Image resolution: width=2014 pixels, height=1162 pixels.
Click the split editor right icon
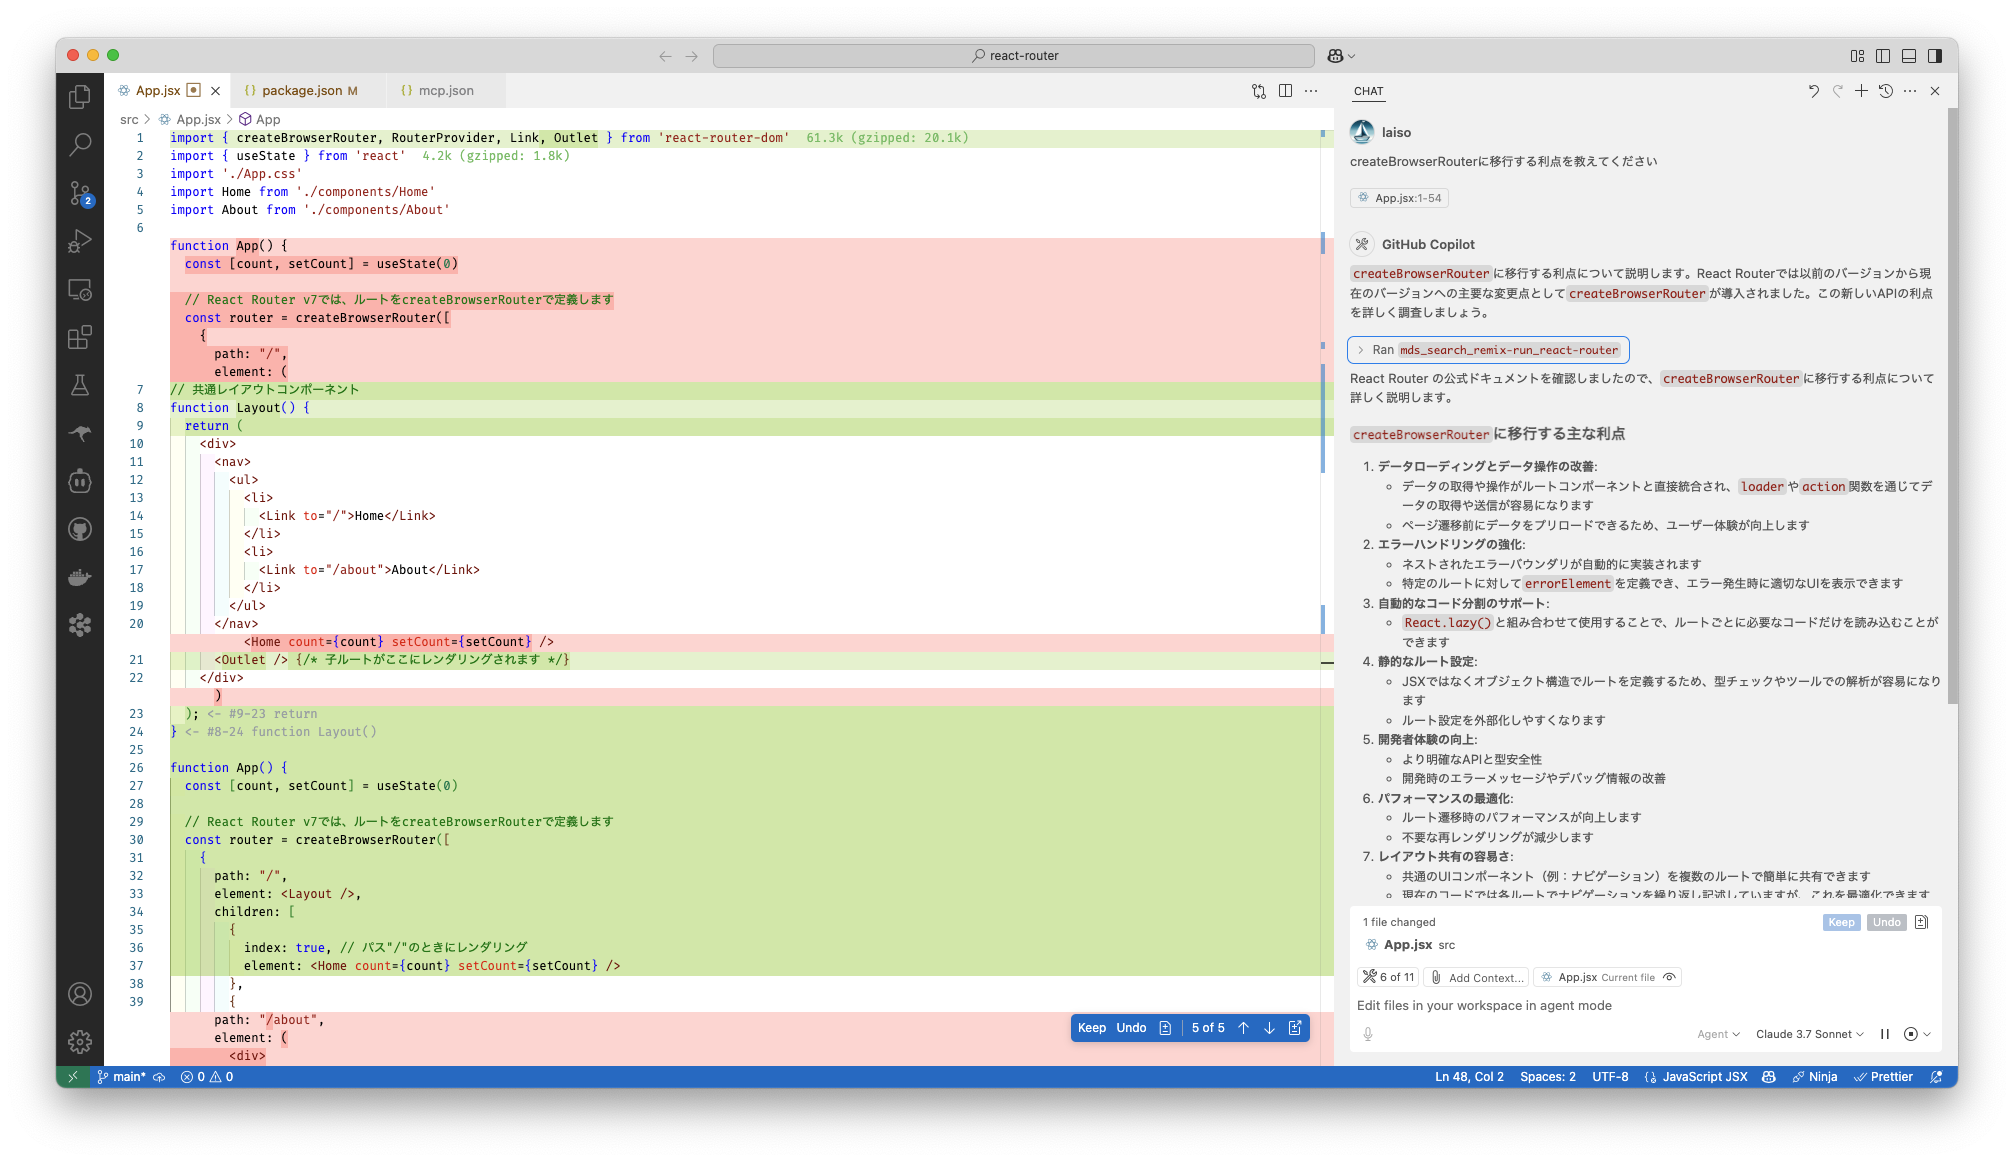tap(1285, 91)
